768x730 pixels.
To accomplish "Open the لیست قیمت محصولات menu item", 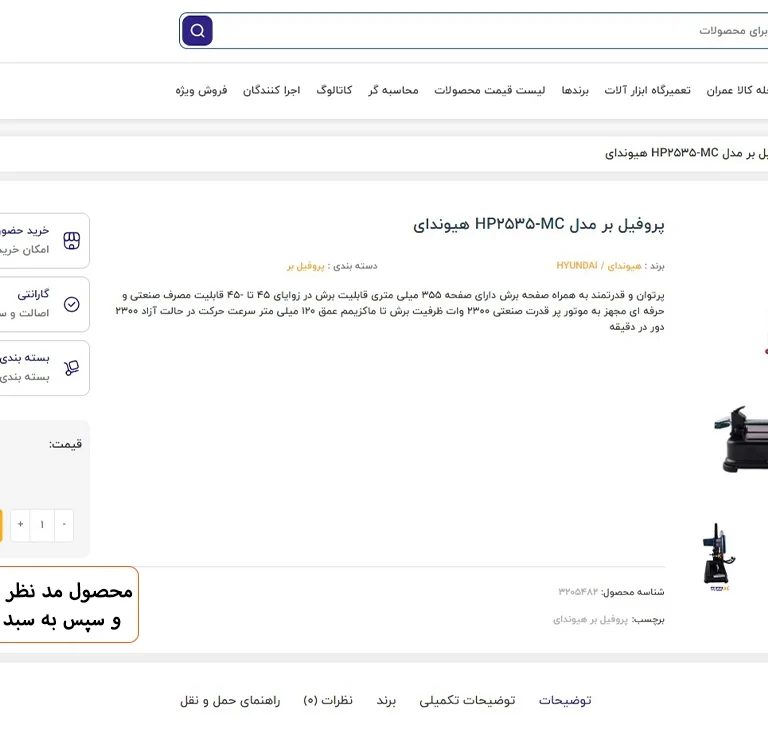I will (490, 90).
